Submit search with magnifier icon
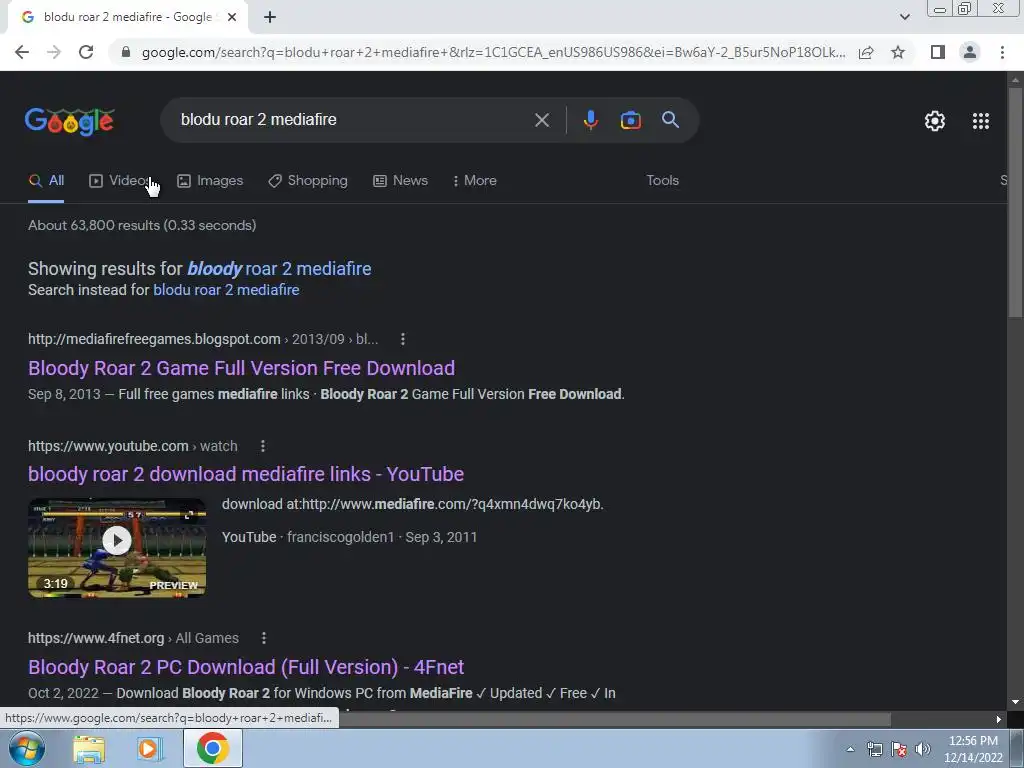The image size is (1024, 768). [670, 120]
